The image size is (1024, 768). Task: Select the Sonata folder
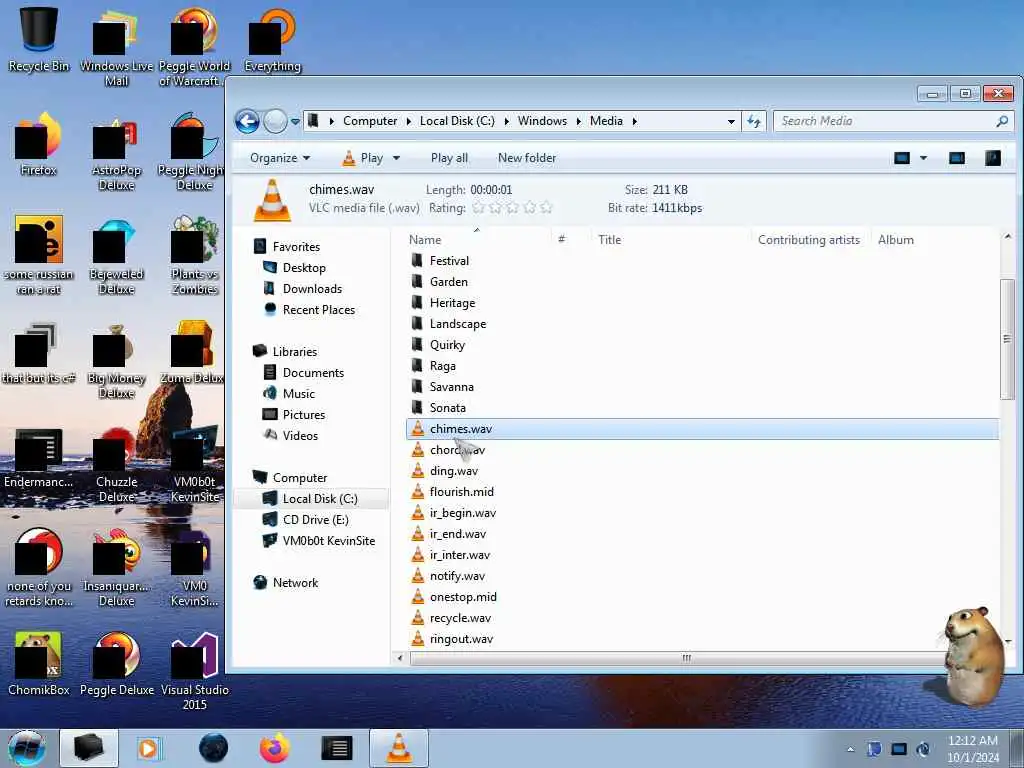tap(447, 408)
